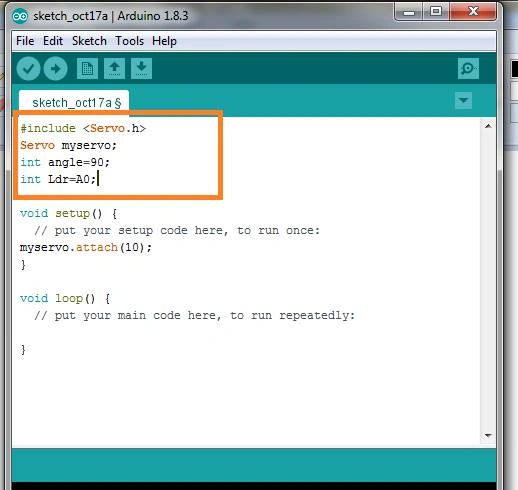The image size is (518, 490).
Task: Create a new sketch with the page icon
Action: pyautogui.click(x=87, y=69)
